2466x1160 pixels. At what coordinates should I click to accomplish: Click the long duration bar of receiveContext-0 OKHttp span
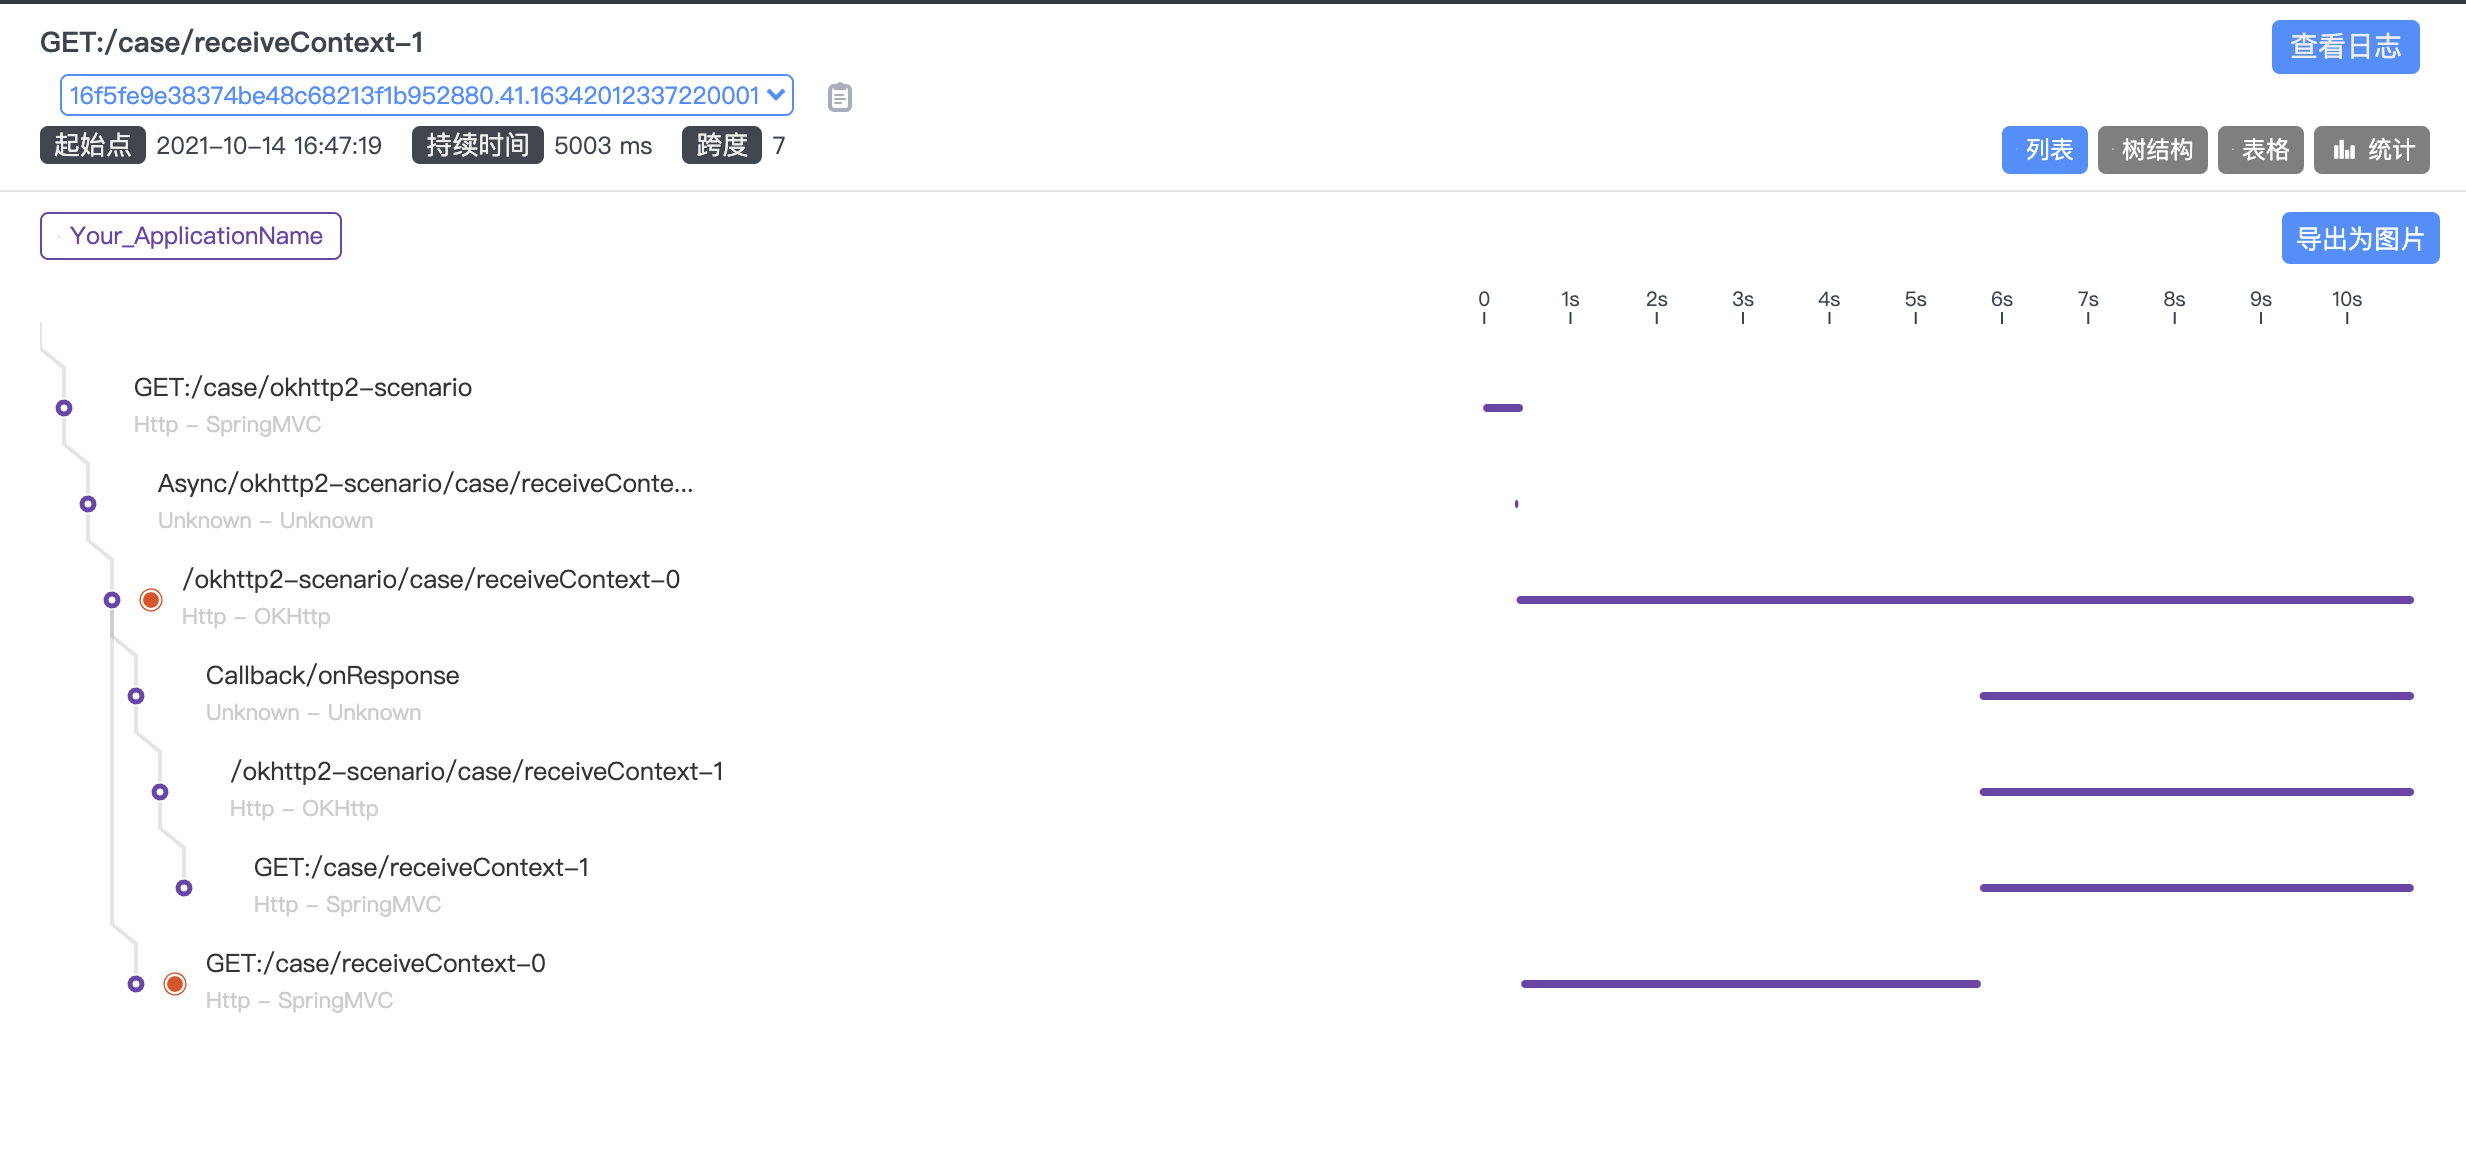coord(1964,600)
